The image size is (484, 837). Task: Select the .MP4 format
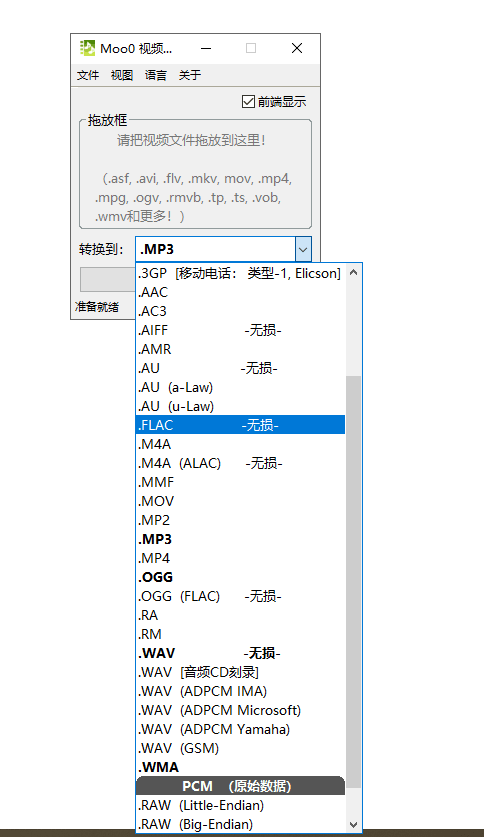[241, 558]
